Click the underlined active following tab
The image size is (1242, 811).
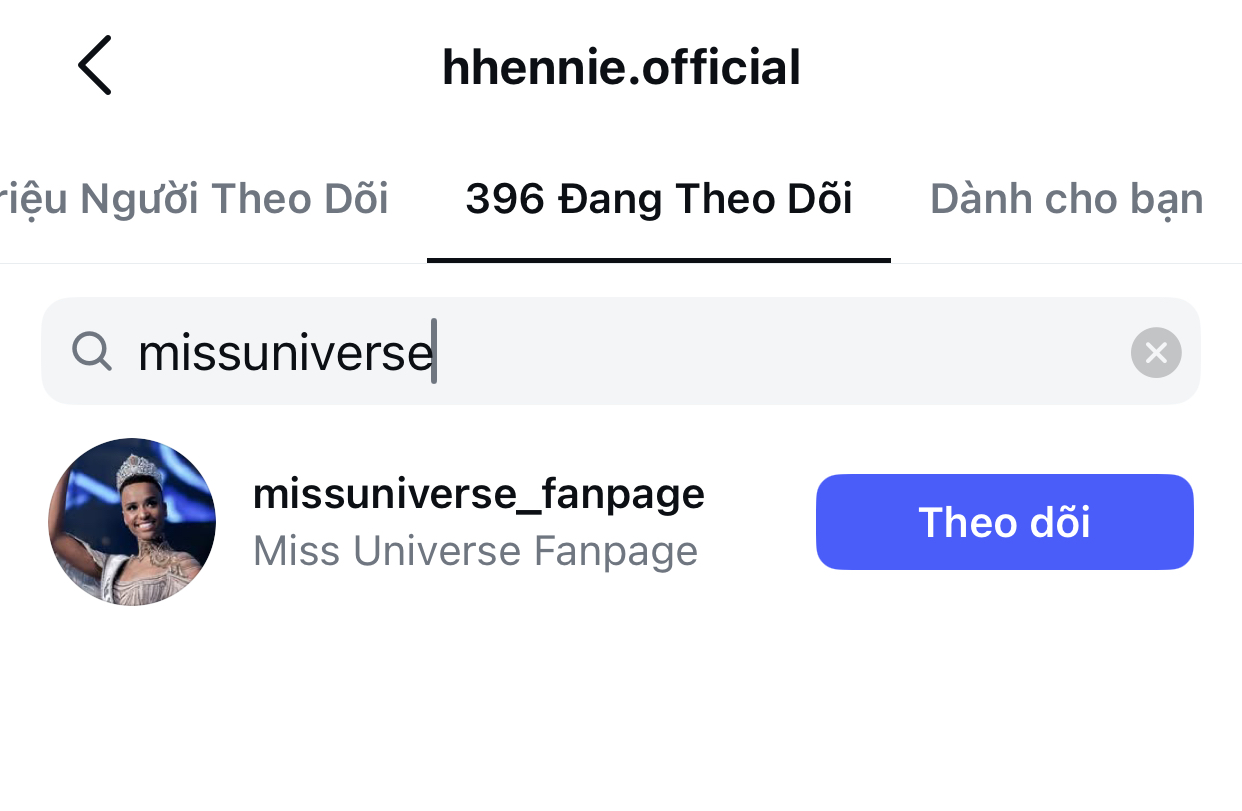click(x=658, y=199)
